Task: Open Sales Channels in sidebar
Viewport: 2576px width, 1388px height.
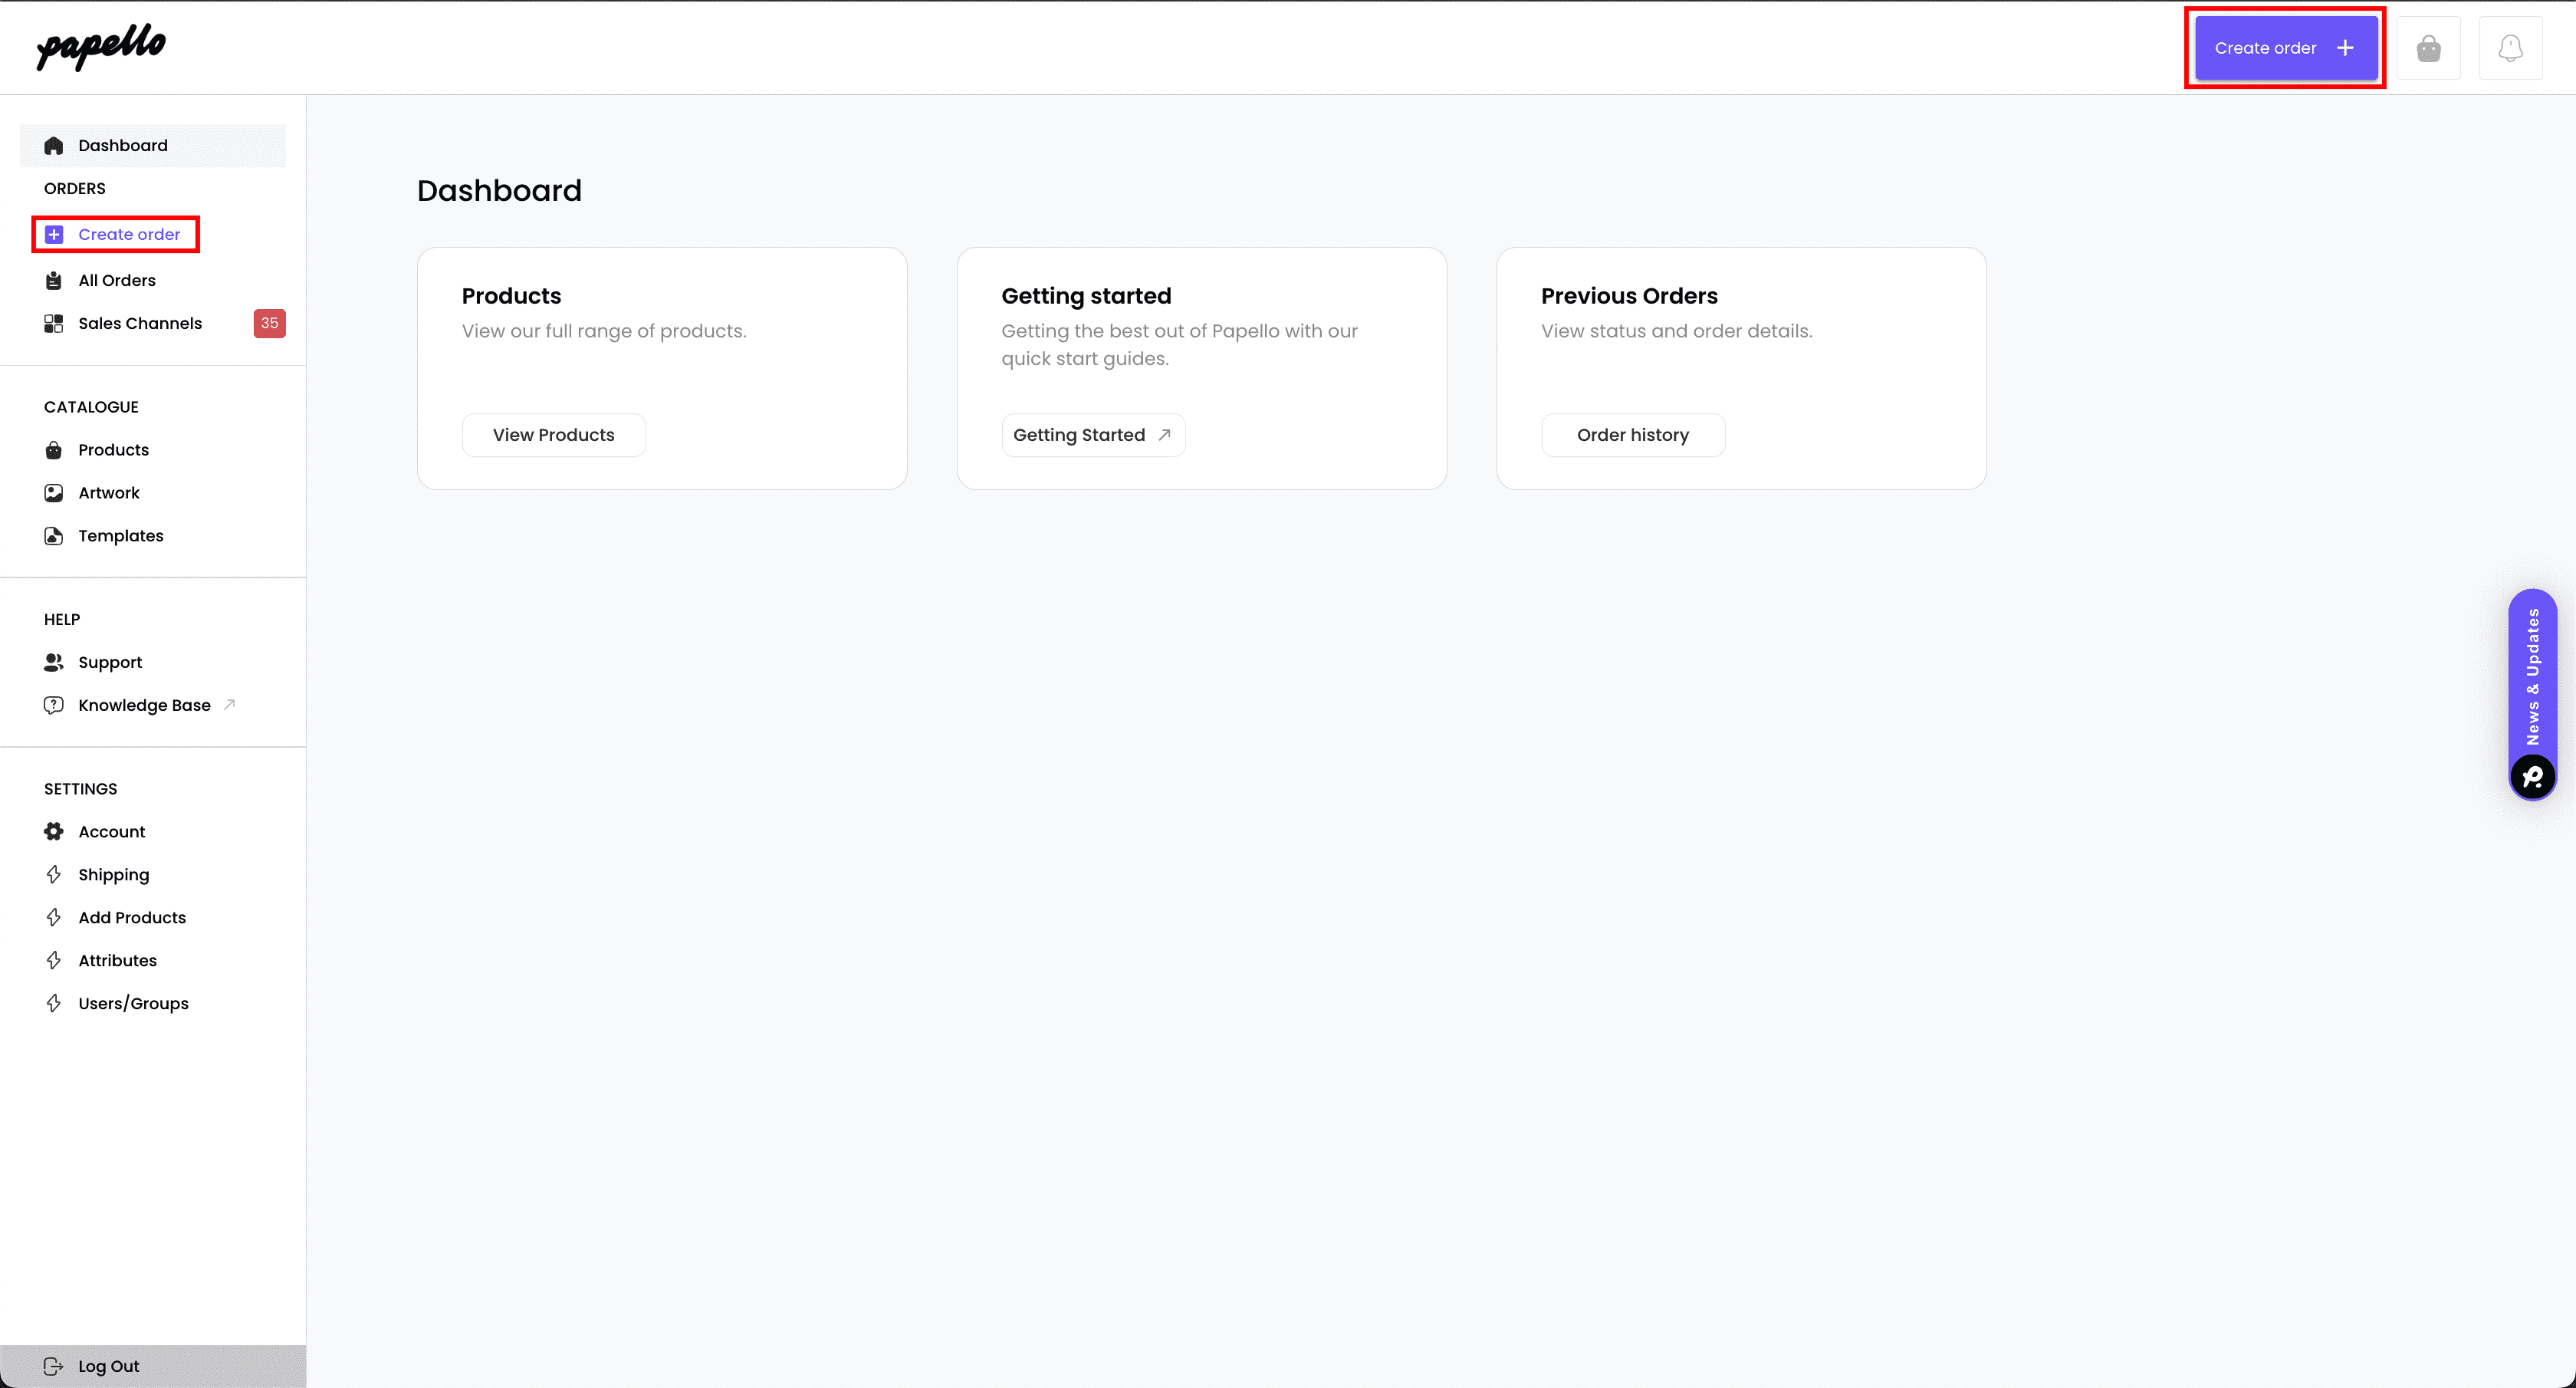Action: pyautogui.click(x=140, y=323)
